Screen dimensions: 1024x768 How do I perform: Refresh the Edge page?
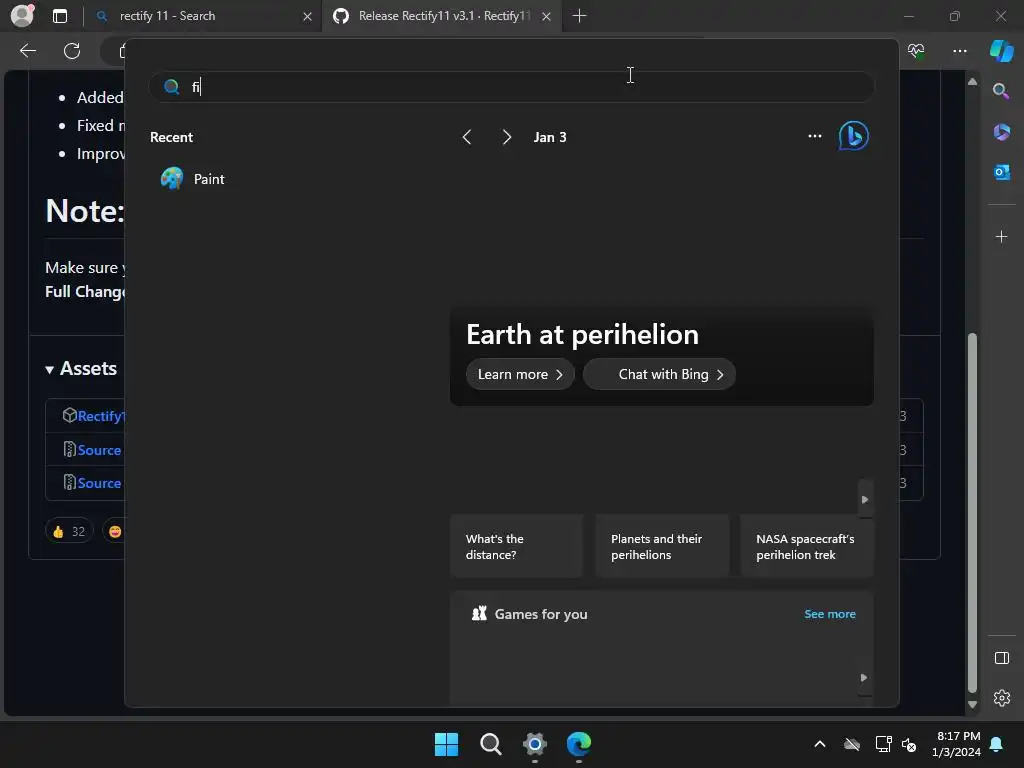(72, 51)
